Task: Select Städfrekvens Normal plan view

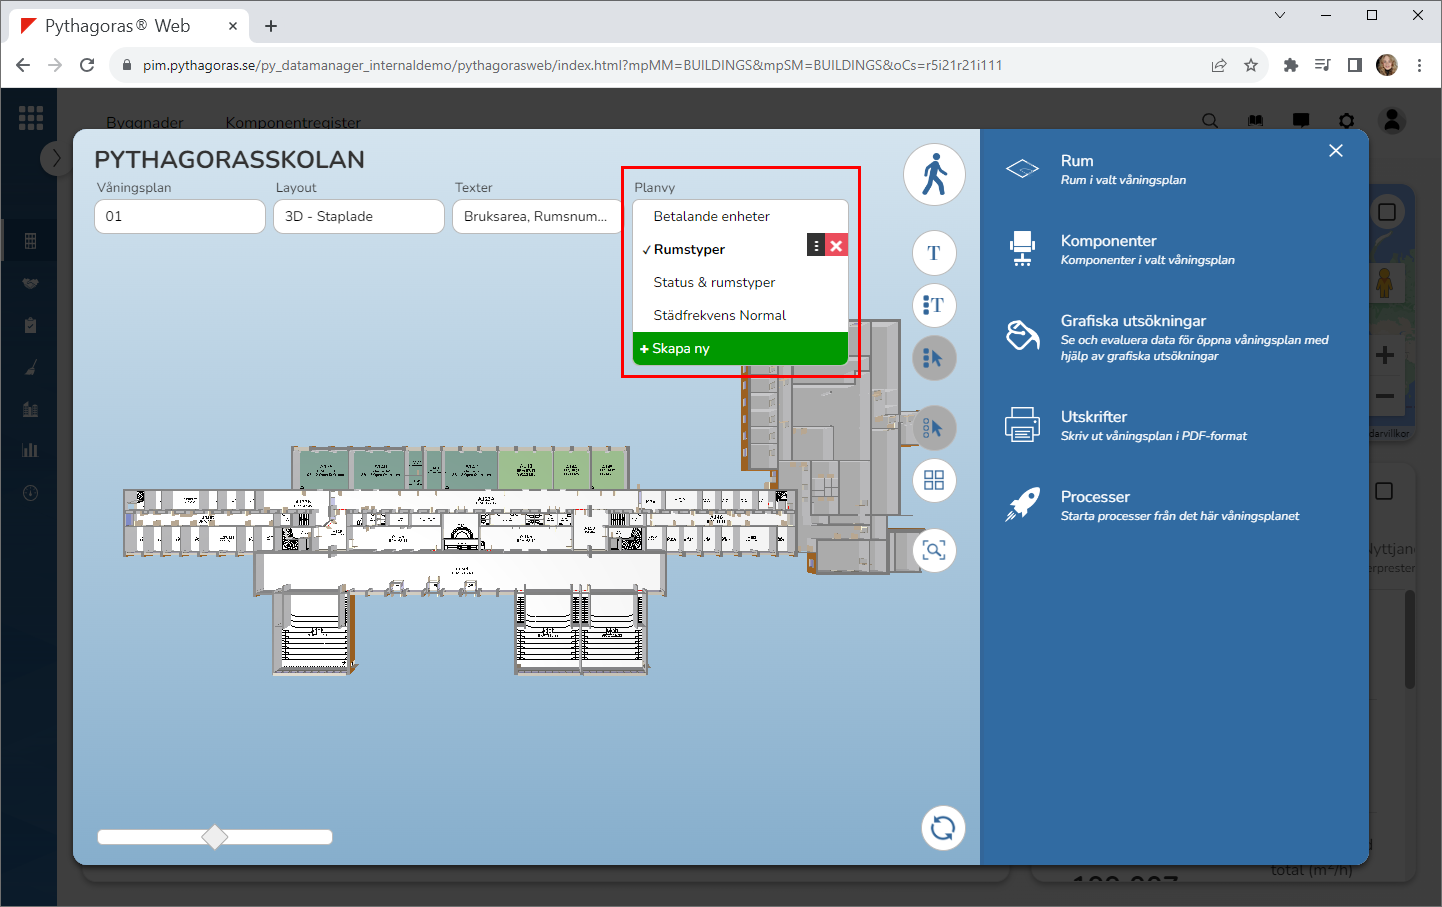Action: (719, 316)
